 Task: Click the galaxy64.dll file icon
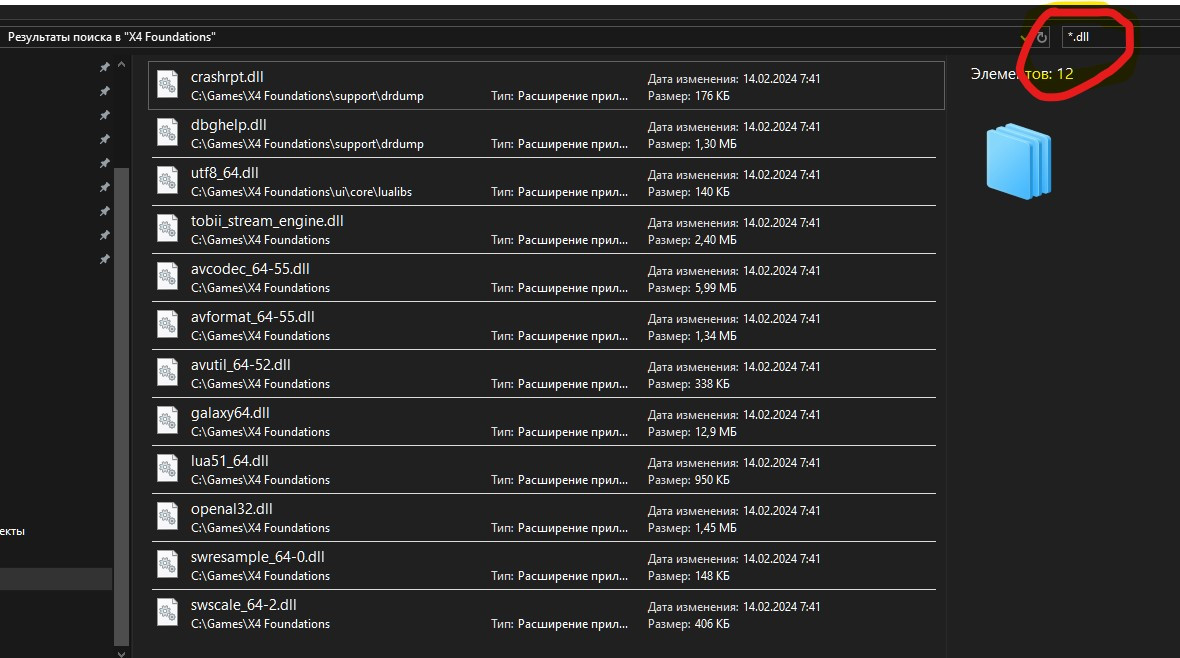coord(168,422)
